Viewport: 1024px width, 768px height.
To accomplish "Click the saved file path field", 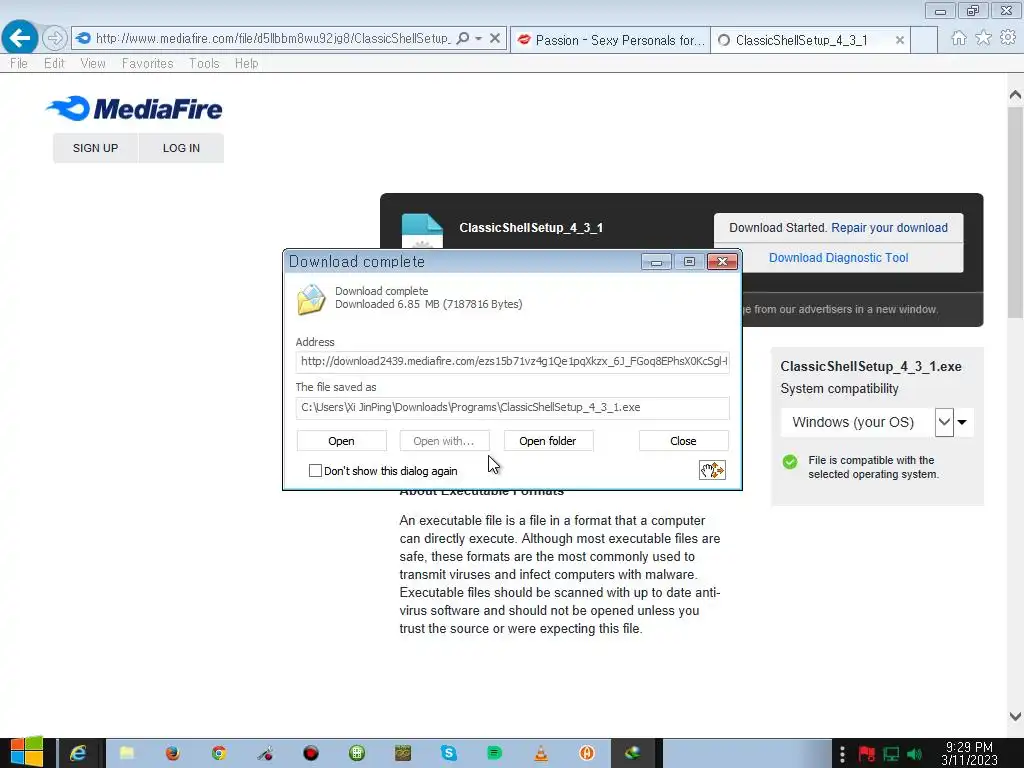I will 513,408.
